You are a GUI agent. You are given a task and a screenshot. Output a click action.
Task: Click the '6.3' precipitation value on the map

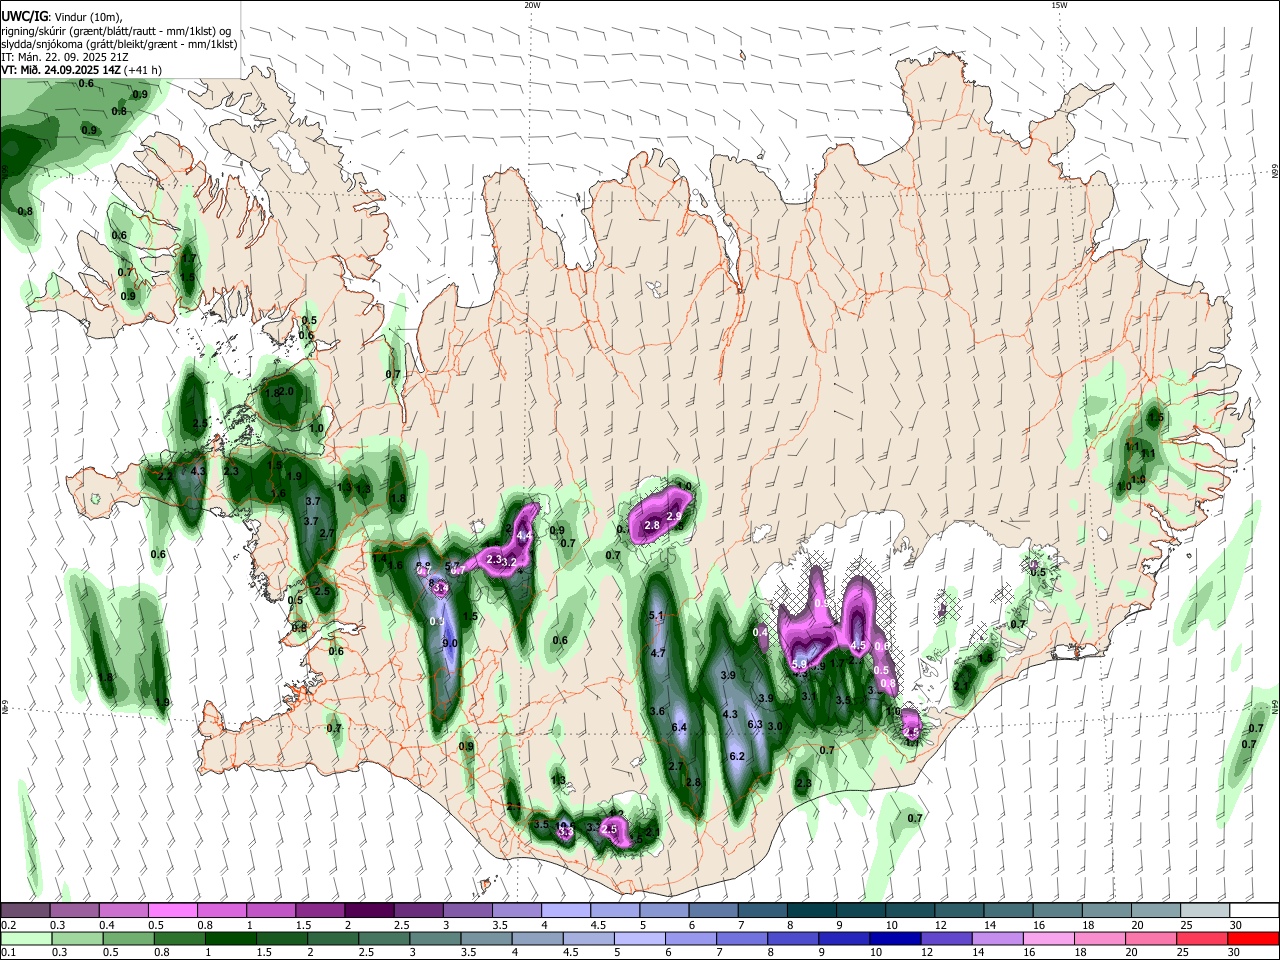(755, 724)
